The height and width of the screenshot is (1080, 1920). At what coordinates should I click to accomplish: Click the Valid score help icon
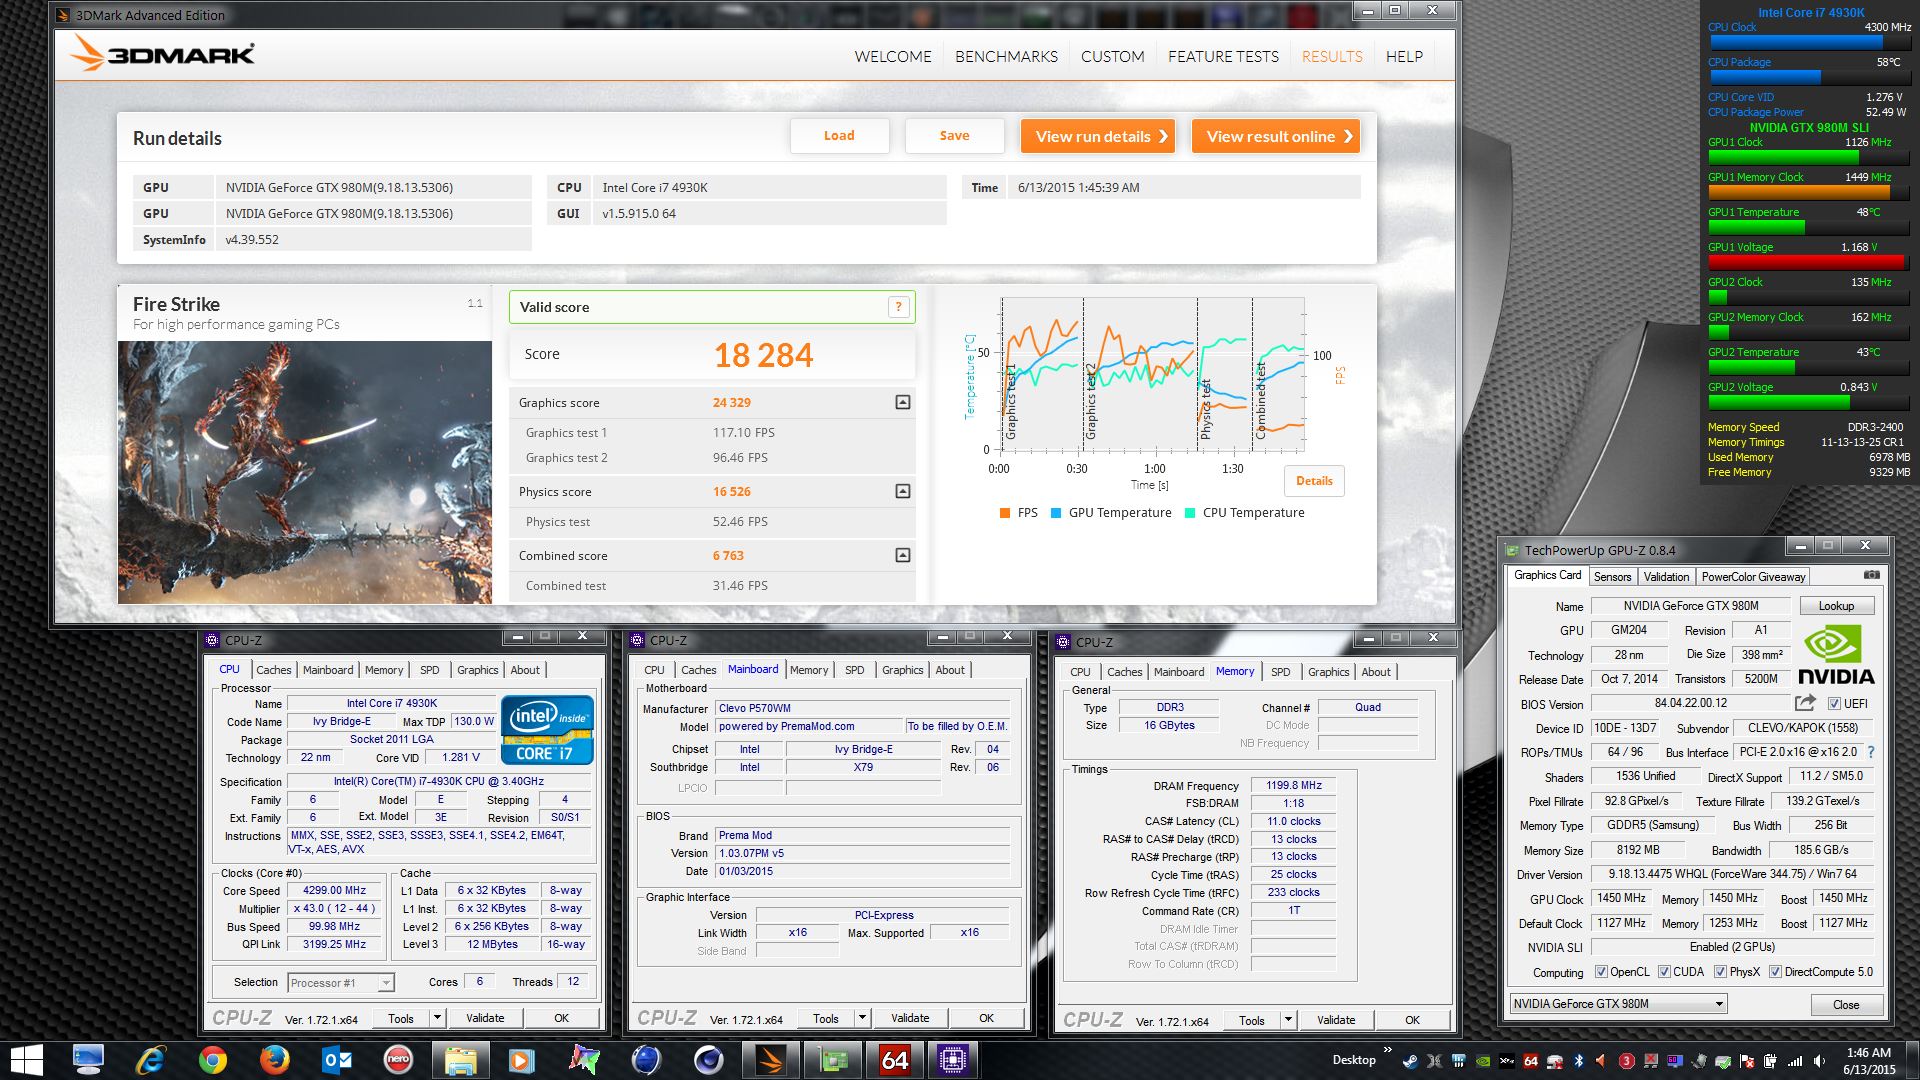pos(898,307)
